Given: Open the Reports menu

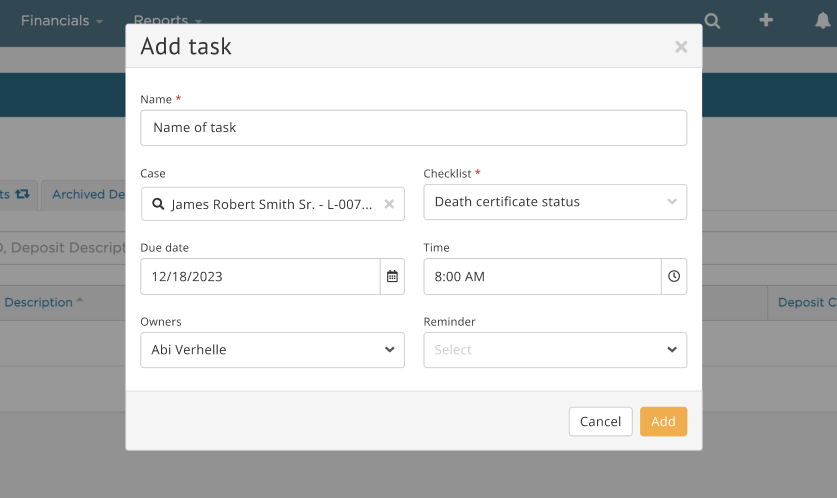Looking at the screenshot, I should (167, 20).
